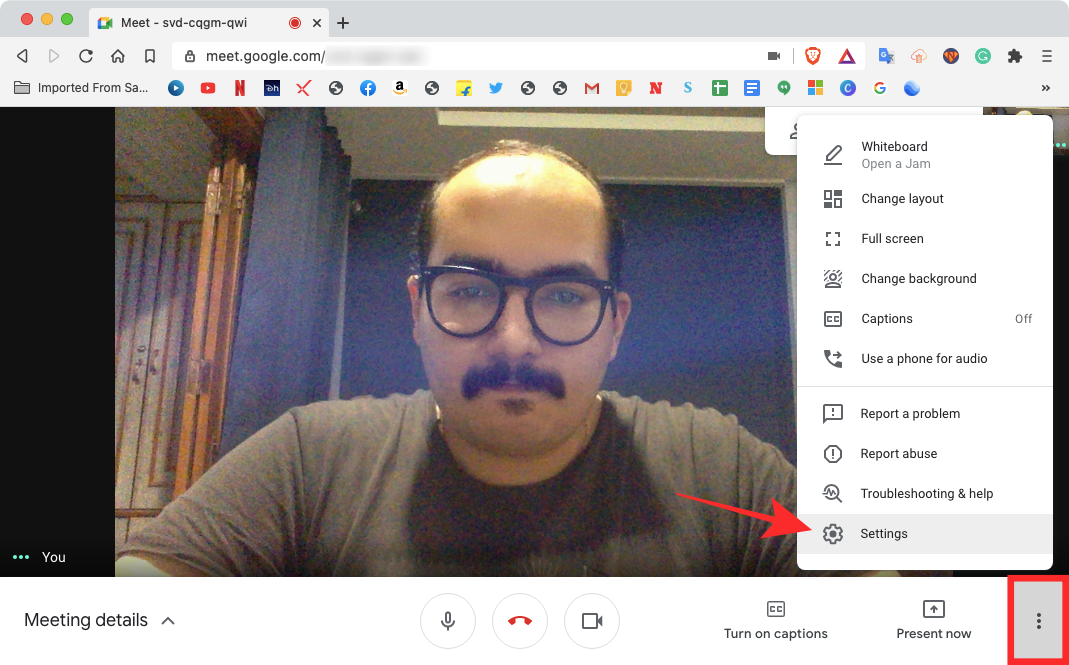Collapse the Meeting details panel
Screen dimensions: 1069x665
(x=168, y=620)
